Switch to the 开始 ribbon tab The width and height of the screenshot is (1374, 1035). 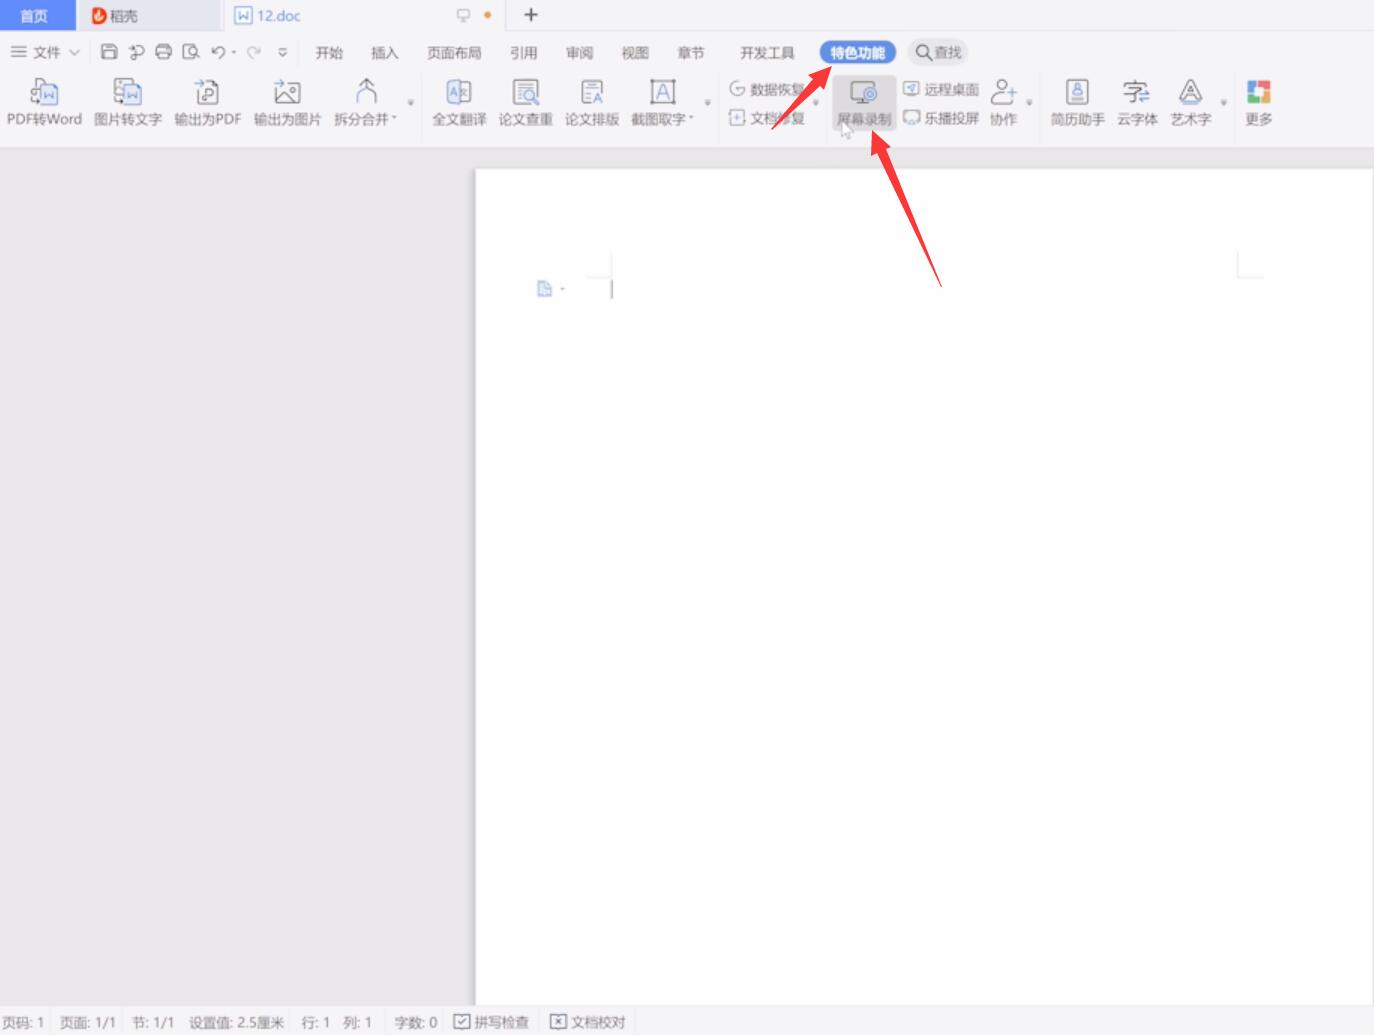tap(329, 53)
